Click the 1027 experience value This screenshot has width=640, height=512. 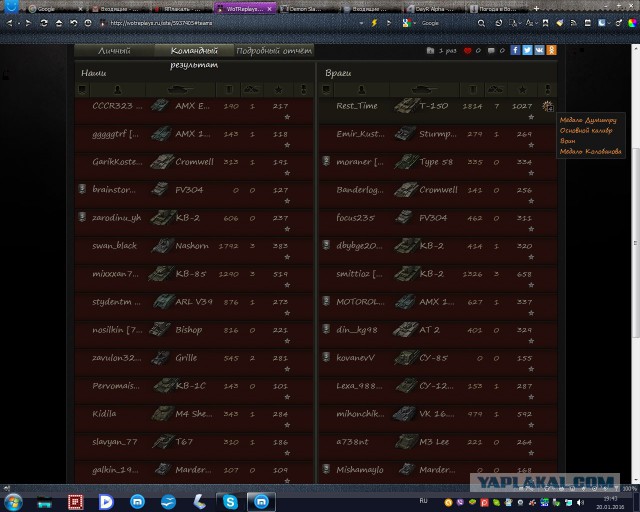tap(522, 106)
